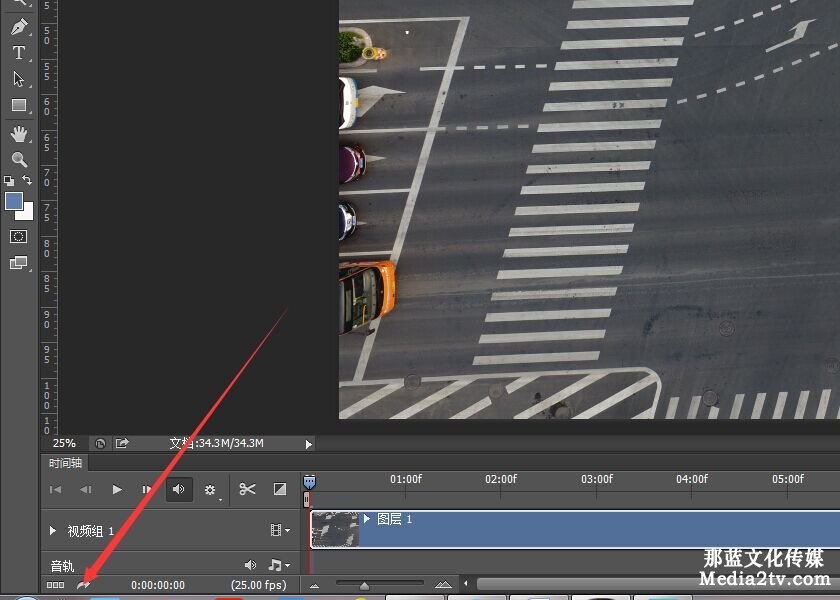The image size is (840, 600).
Task: Click the render video arrow icon
Action: coord(85,584)
